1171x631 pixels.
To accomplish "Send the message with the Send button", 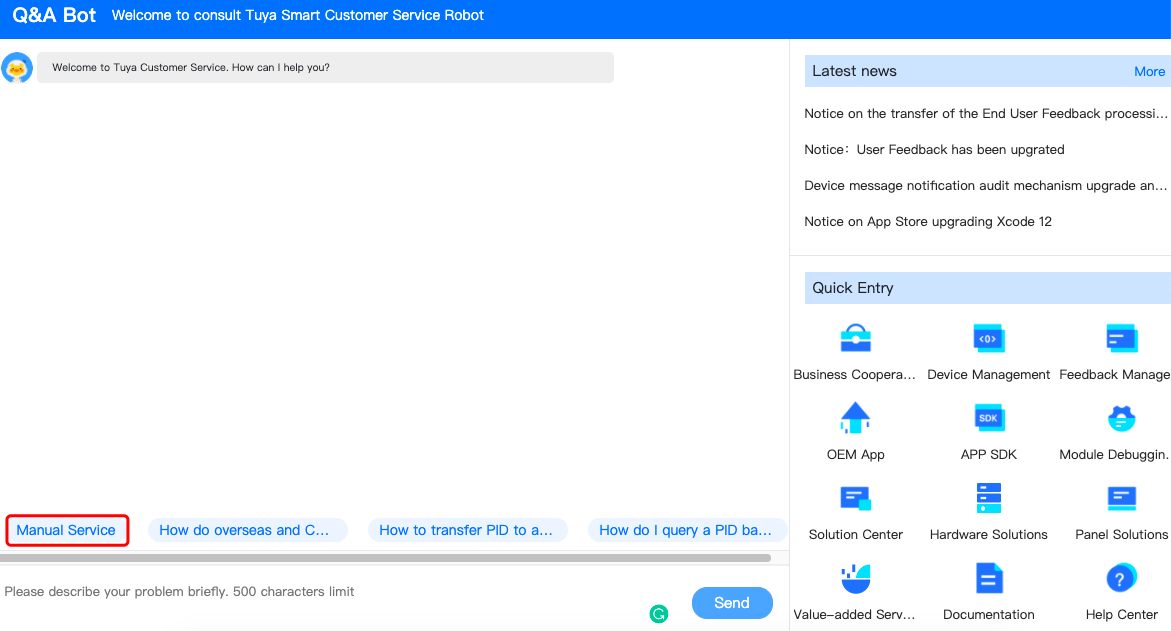I will click(732, 603).
